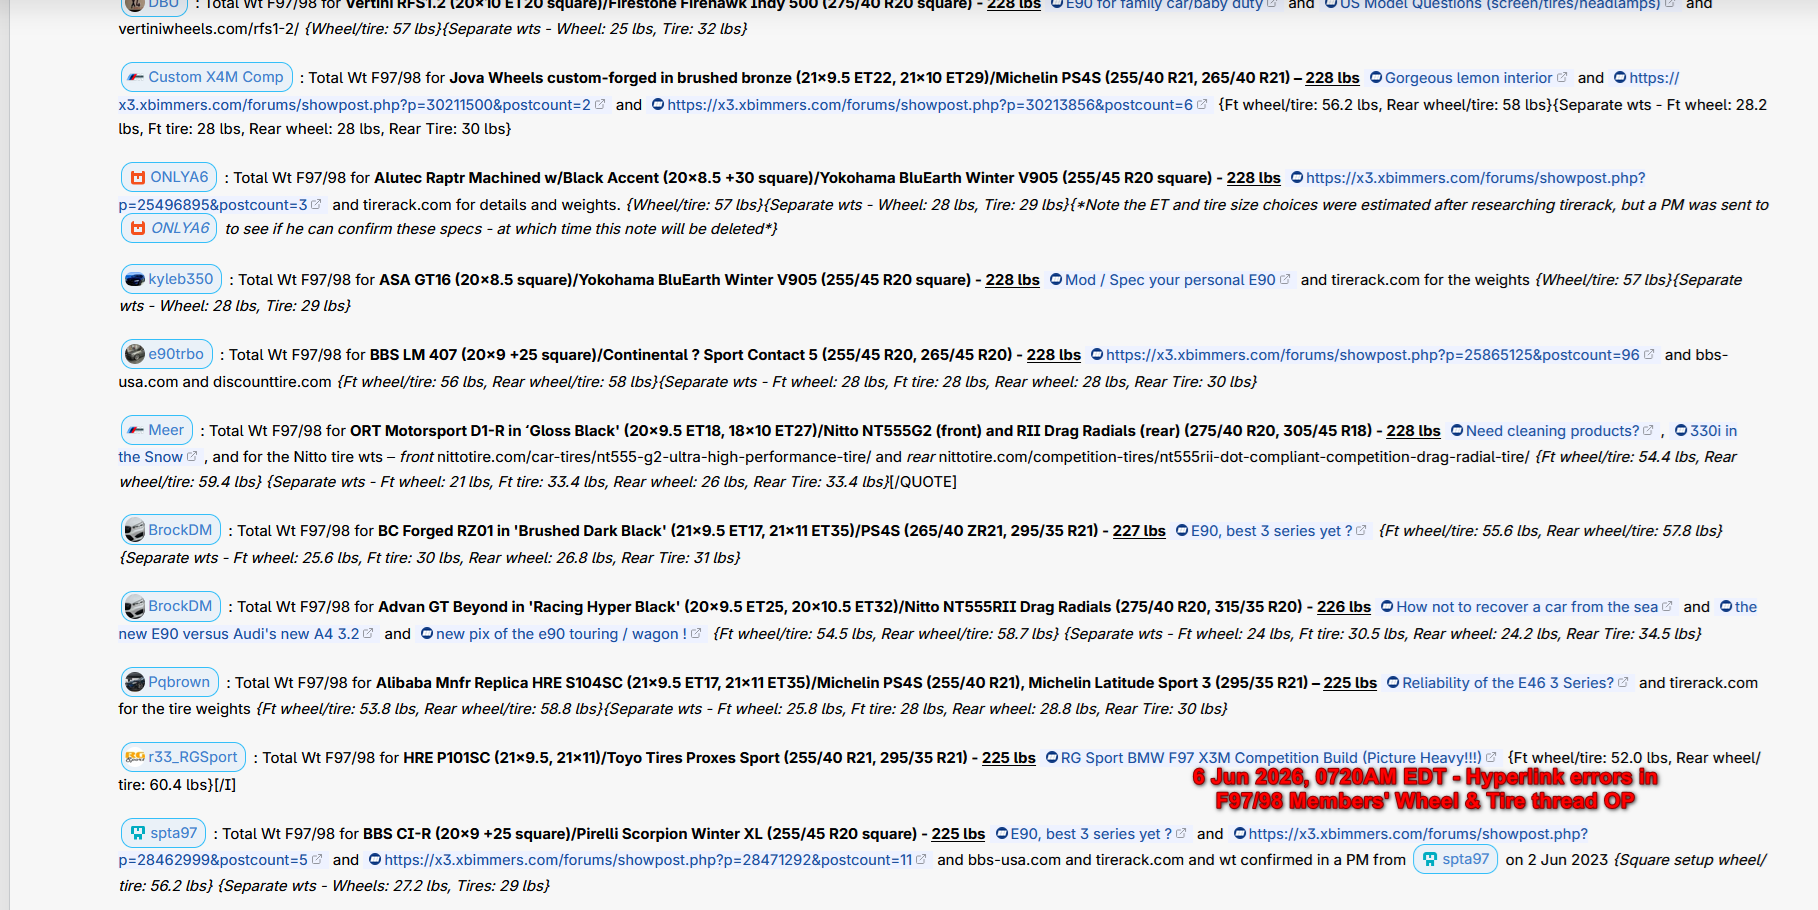The width and height of the screenshot is (1818, 910).
Task: Click the bold text "Alibaba Mnfr Replica HRE S104SC"
Action: [499, 683]
